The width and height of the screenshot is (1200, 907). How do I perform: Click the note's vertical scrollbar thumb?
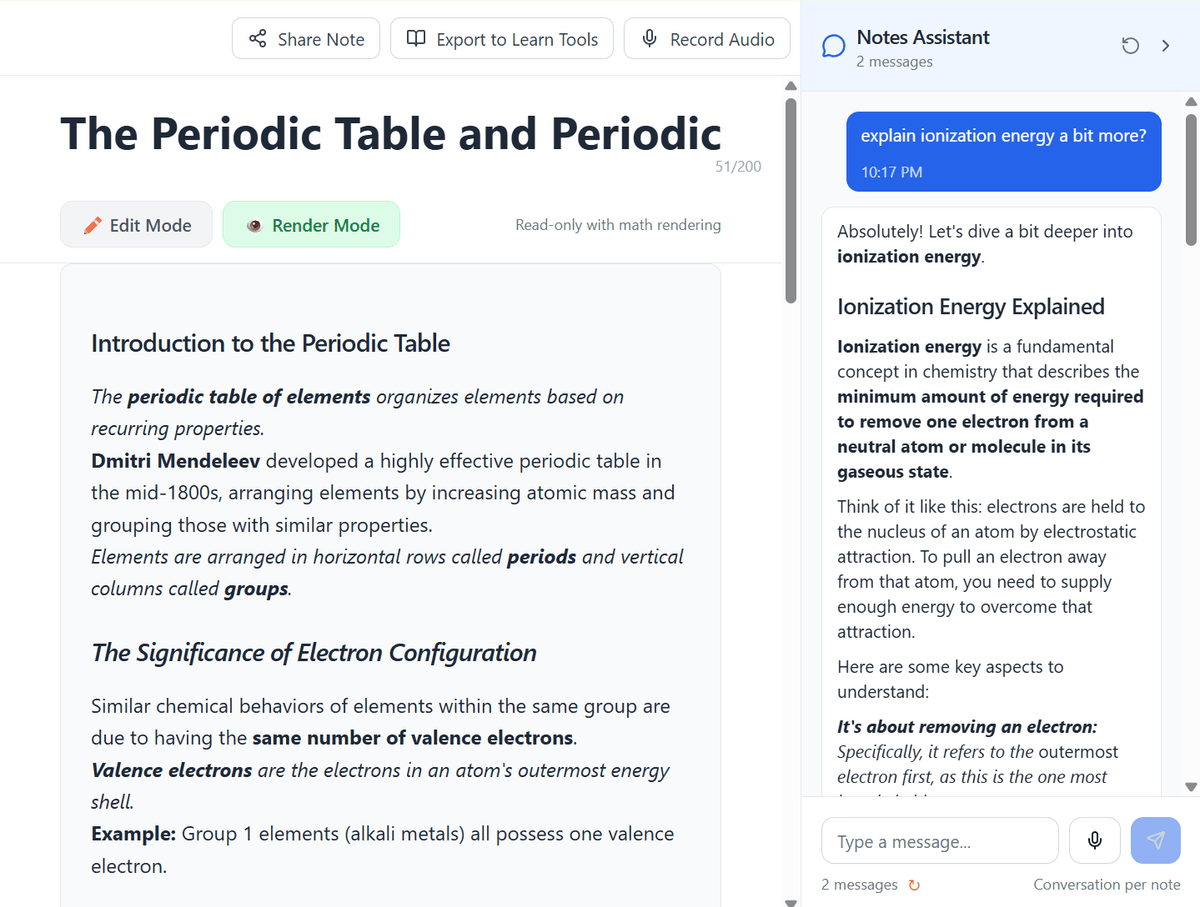pos(790,200)
